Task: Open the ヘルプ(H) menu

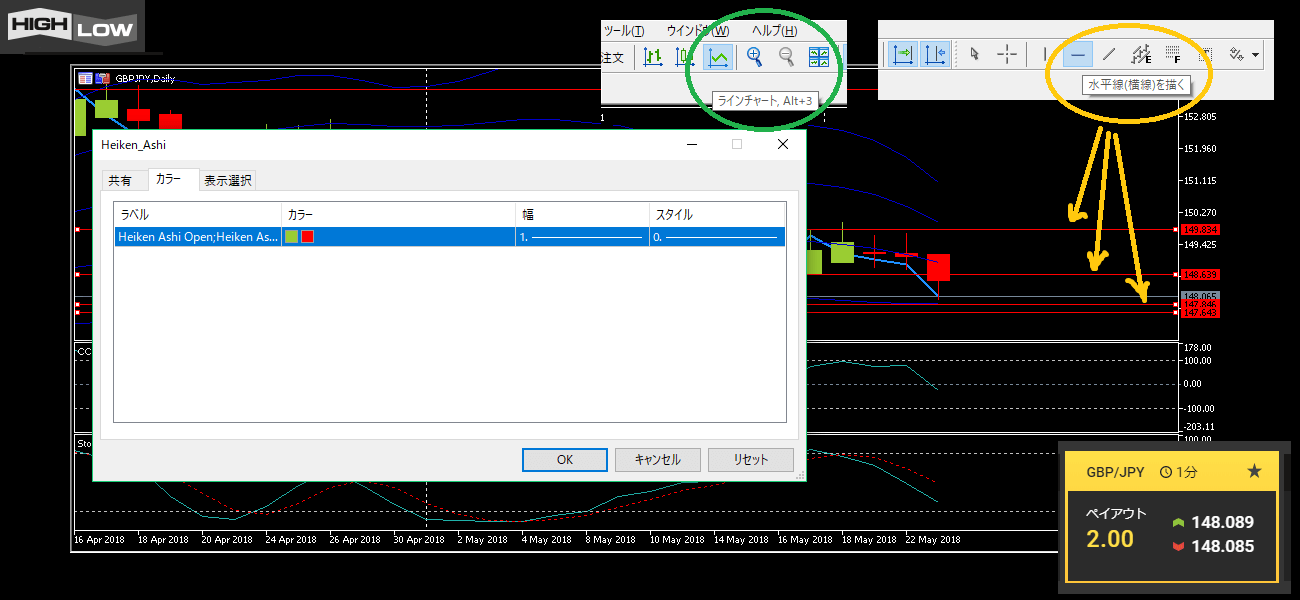Action: point(774,31)
